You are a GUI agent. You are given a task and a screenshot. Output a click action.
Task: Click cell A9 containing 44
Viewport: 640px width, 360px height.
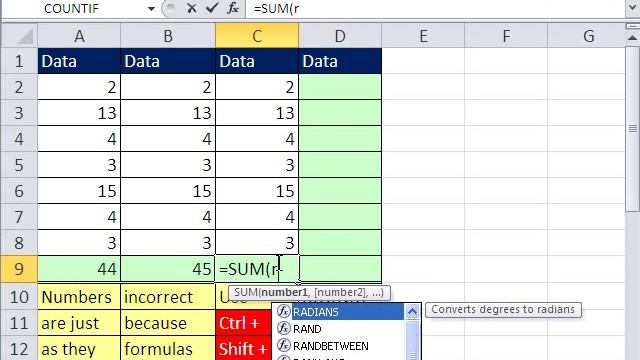(79, 269)
